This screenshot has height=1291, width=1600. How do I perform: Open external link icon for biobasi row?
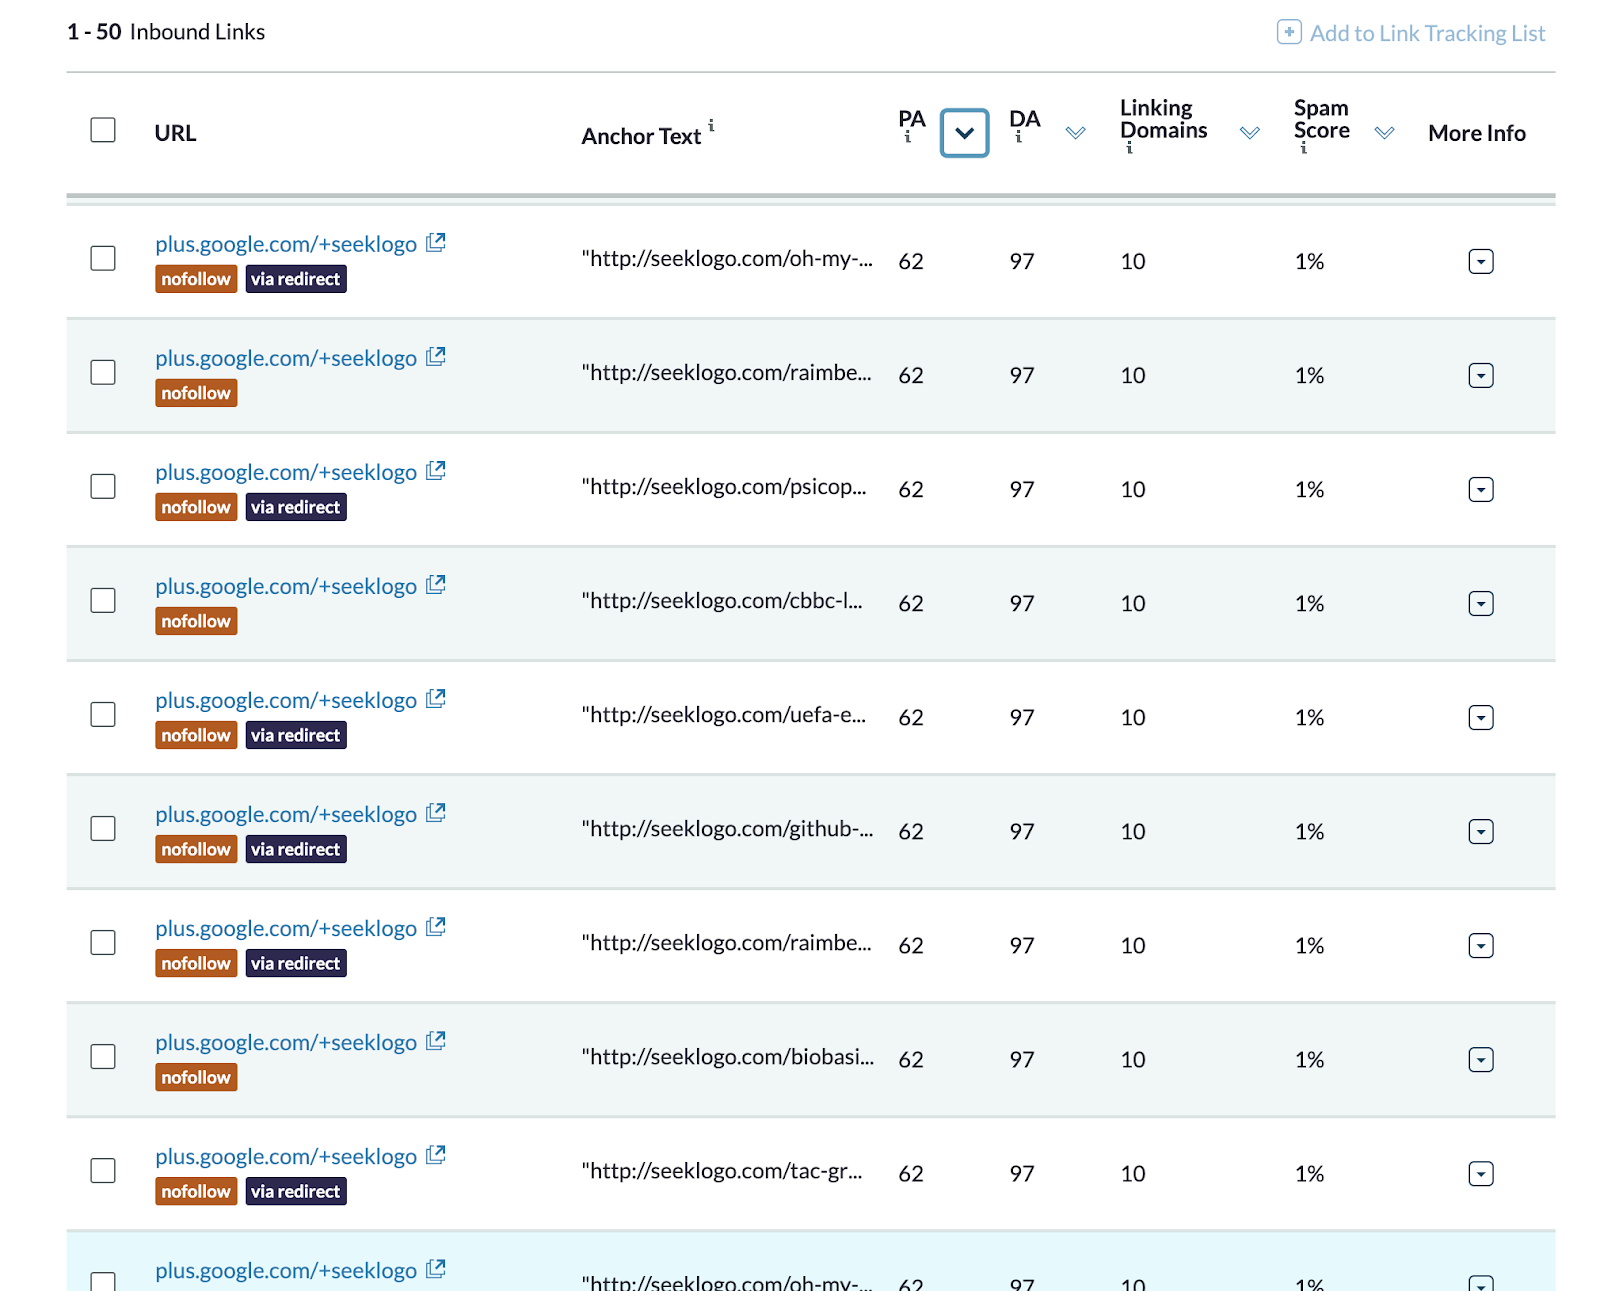(435, 1041)
